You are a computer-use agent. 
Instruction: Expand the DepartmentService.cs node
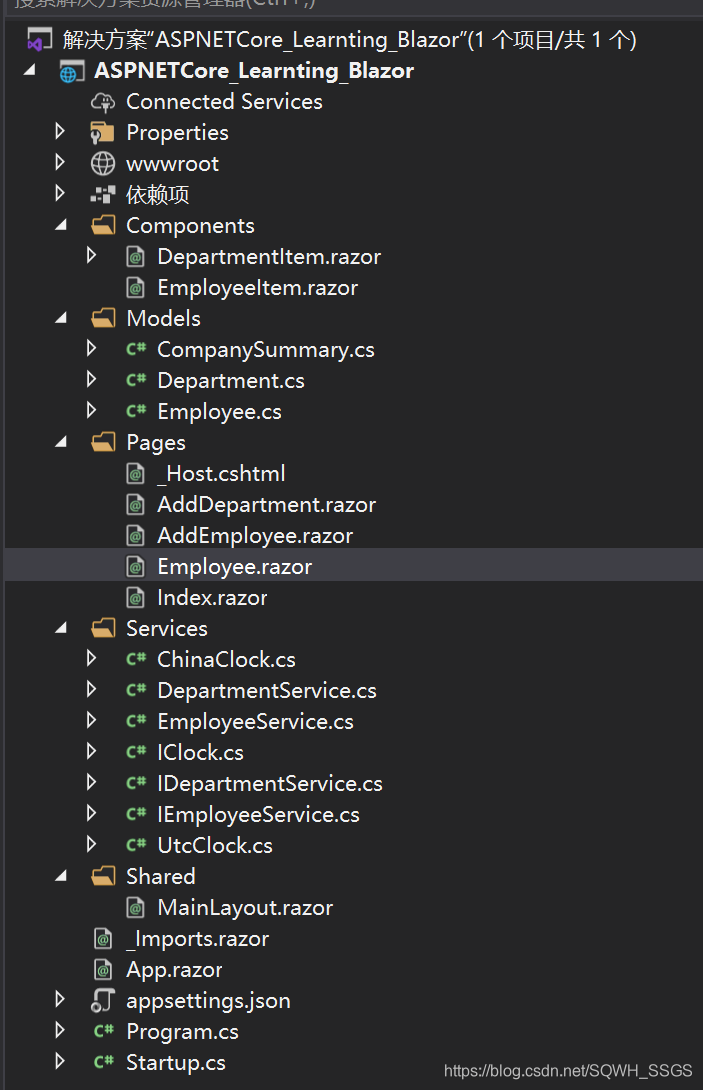tap(91, 690)
